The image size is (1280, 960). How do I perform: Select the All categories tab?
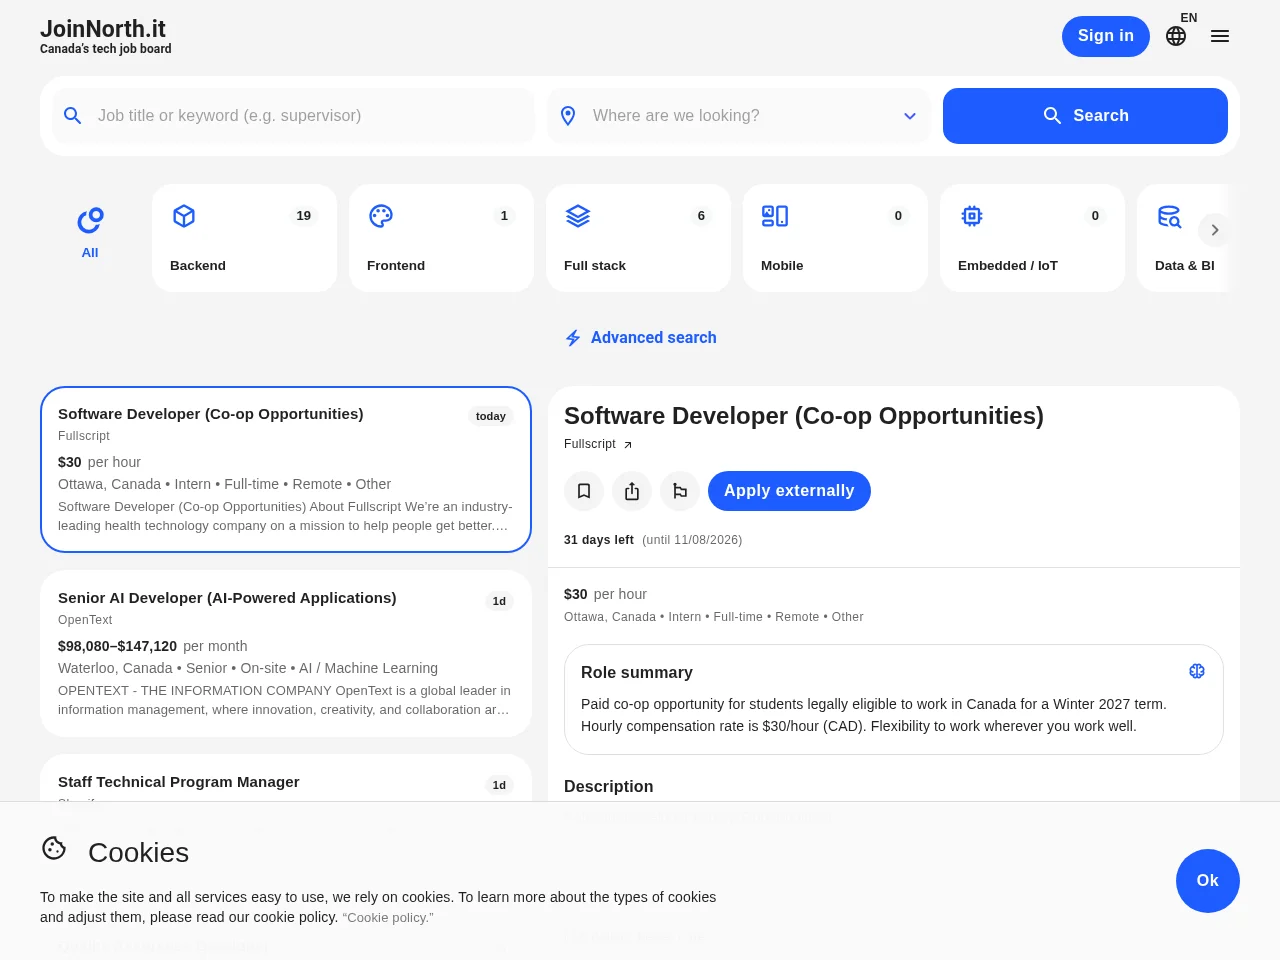click(x=90, y=233)
